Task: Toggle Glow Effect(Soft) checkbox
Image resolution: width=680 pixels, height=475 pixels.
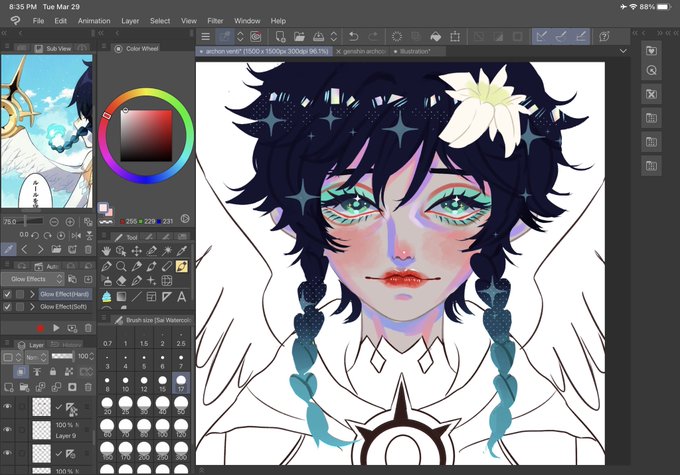Action: click(x=7, y=307)
